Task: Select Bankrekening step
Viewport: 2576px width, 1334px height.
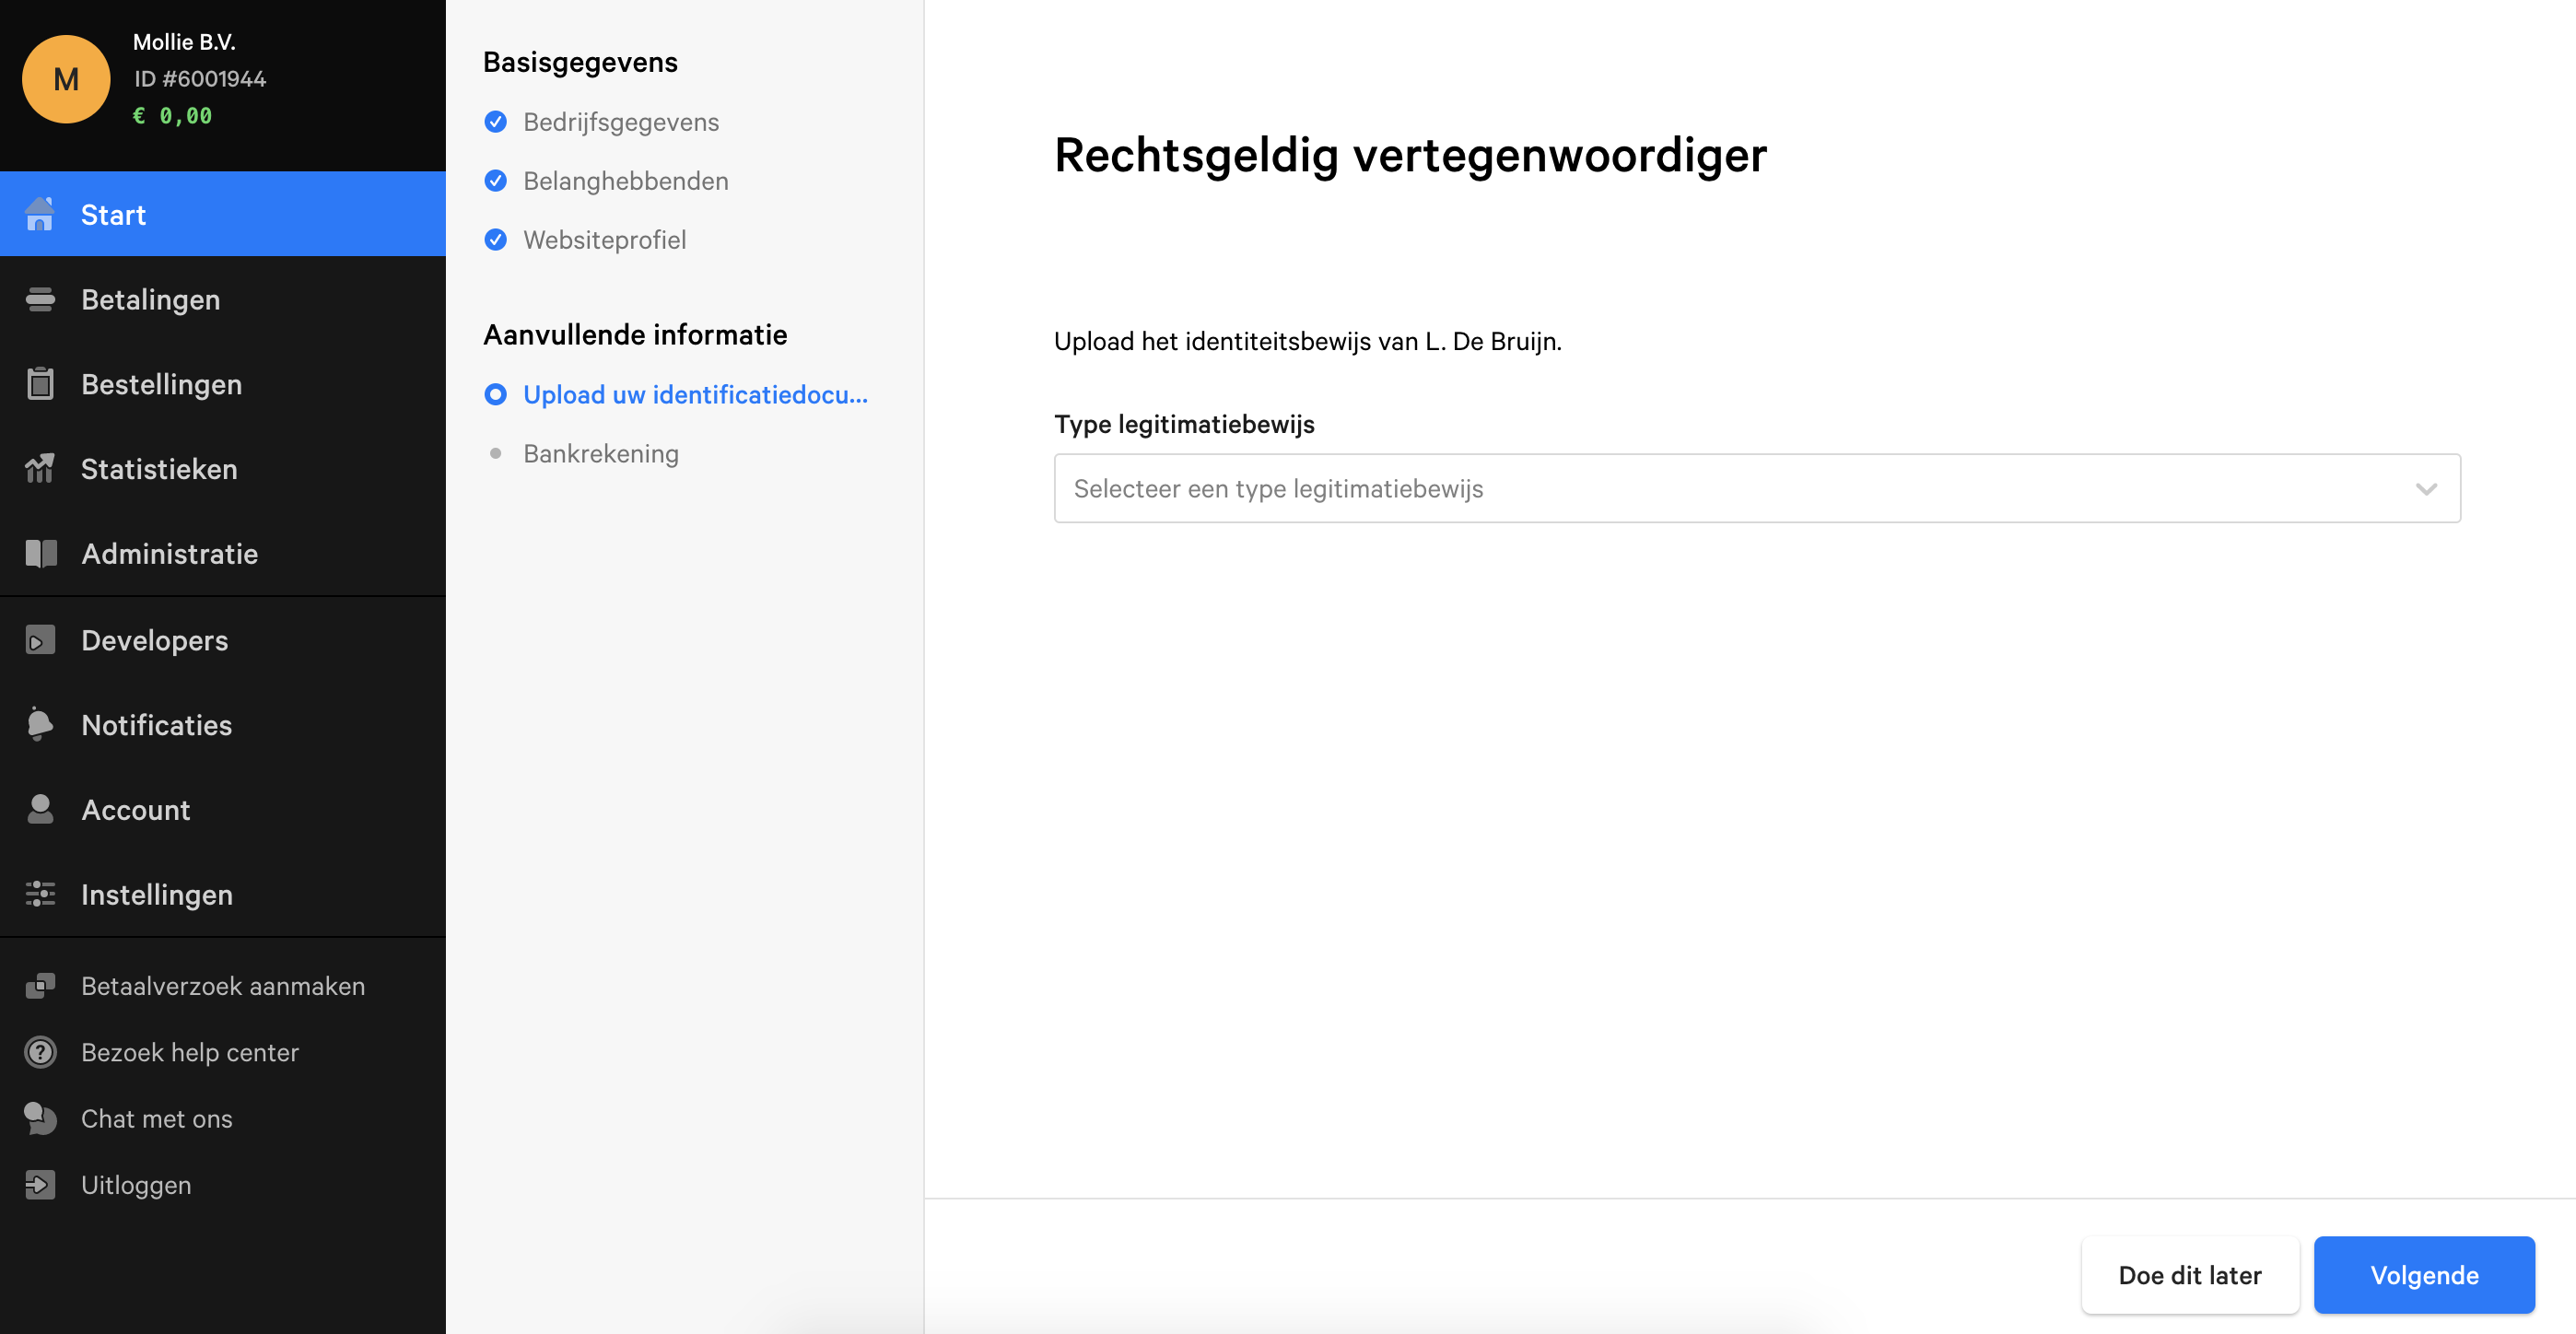Action: [601, 454]
